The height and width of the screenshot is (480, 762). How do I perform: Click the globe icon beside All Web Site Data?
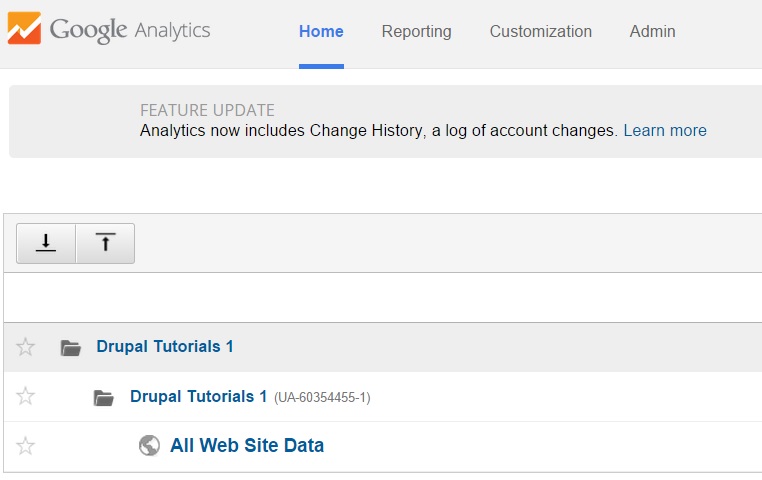pos(149,446)
